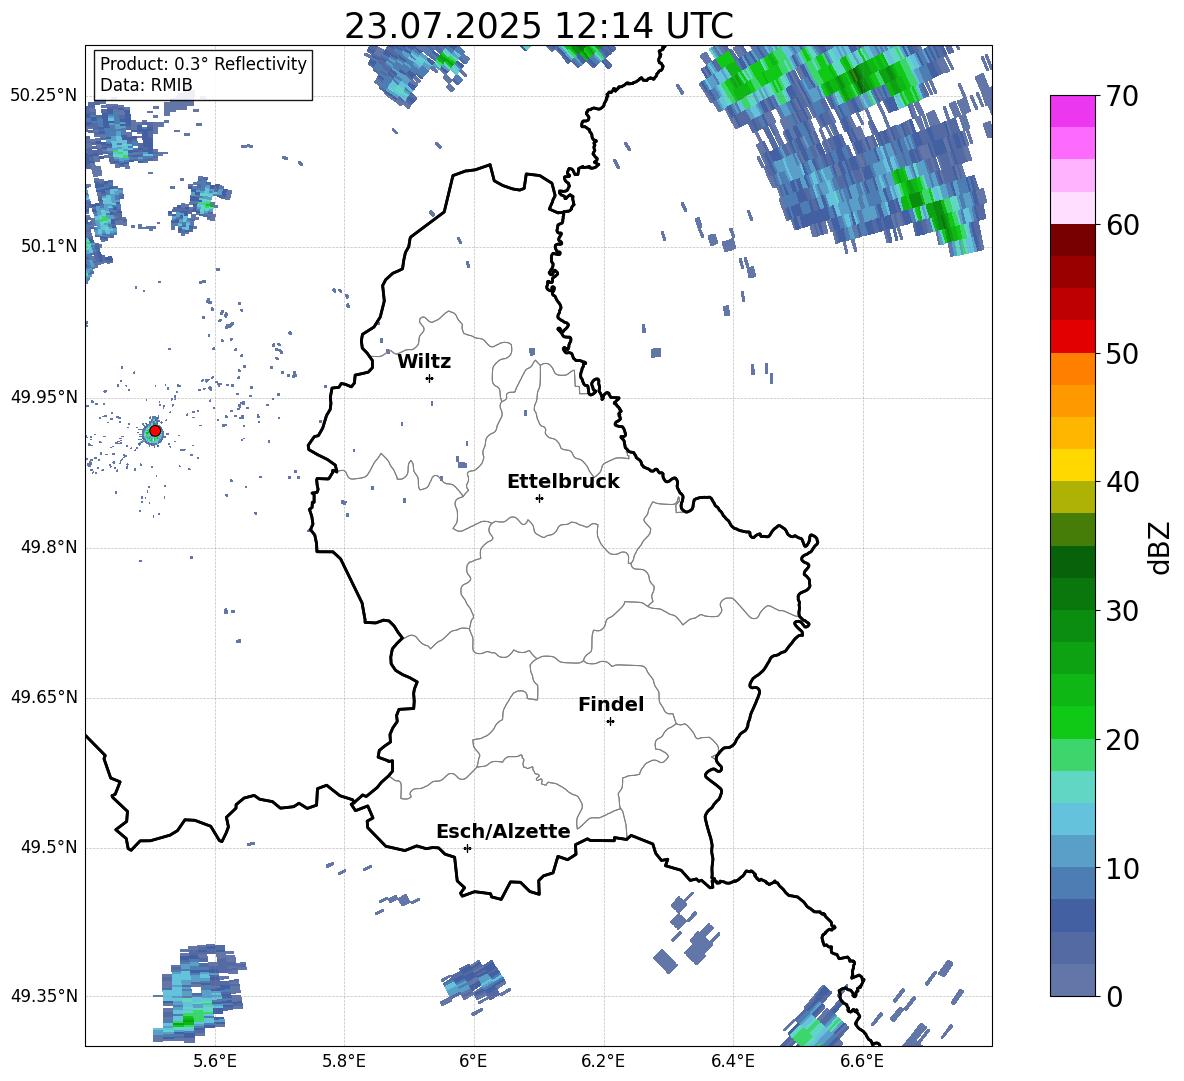
Task: Click the red radar site marker
Action: tap(155, 431)
